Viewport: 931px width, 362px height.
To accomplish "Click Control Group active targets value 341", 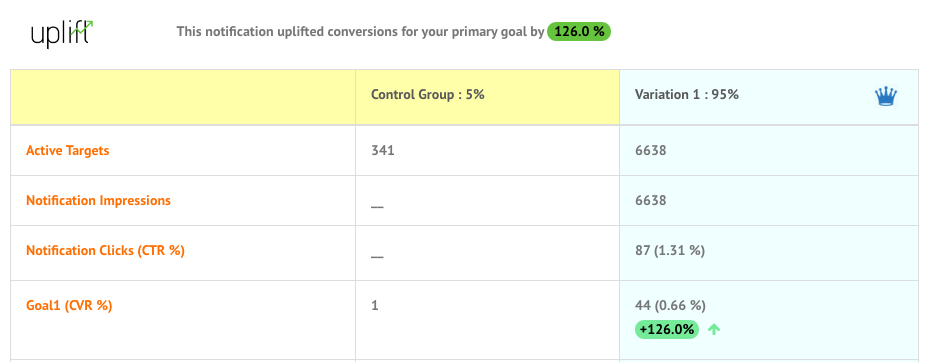I will [382, 151].
